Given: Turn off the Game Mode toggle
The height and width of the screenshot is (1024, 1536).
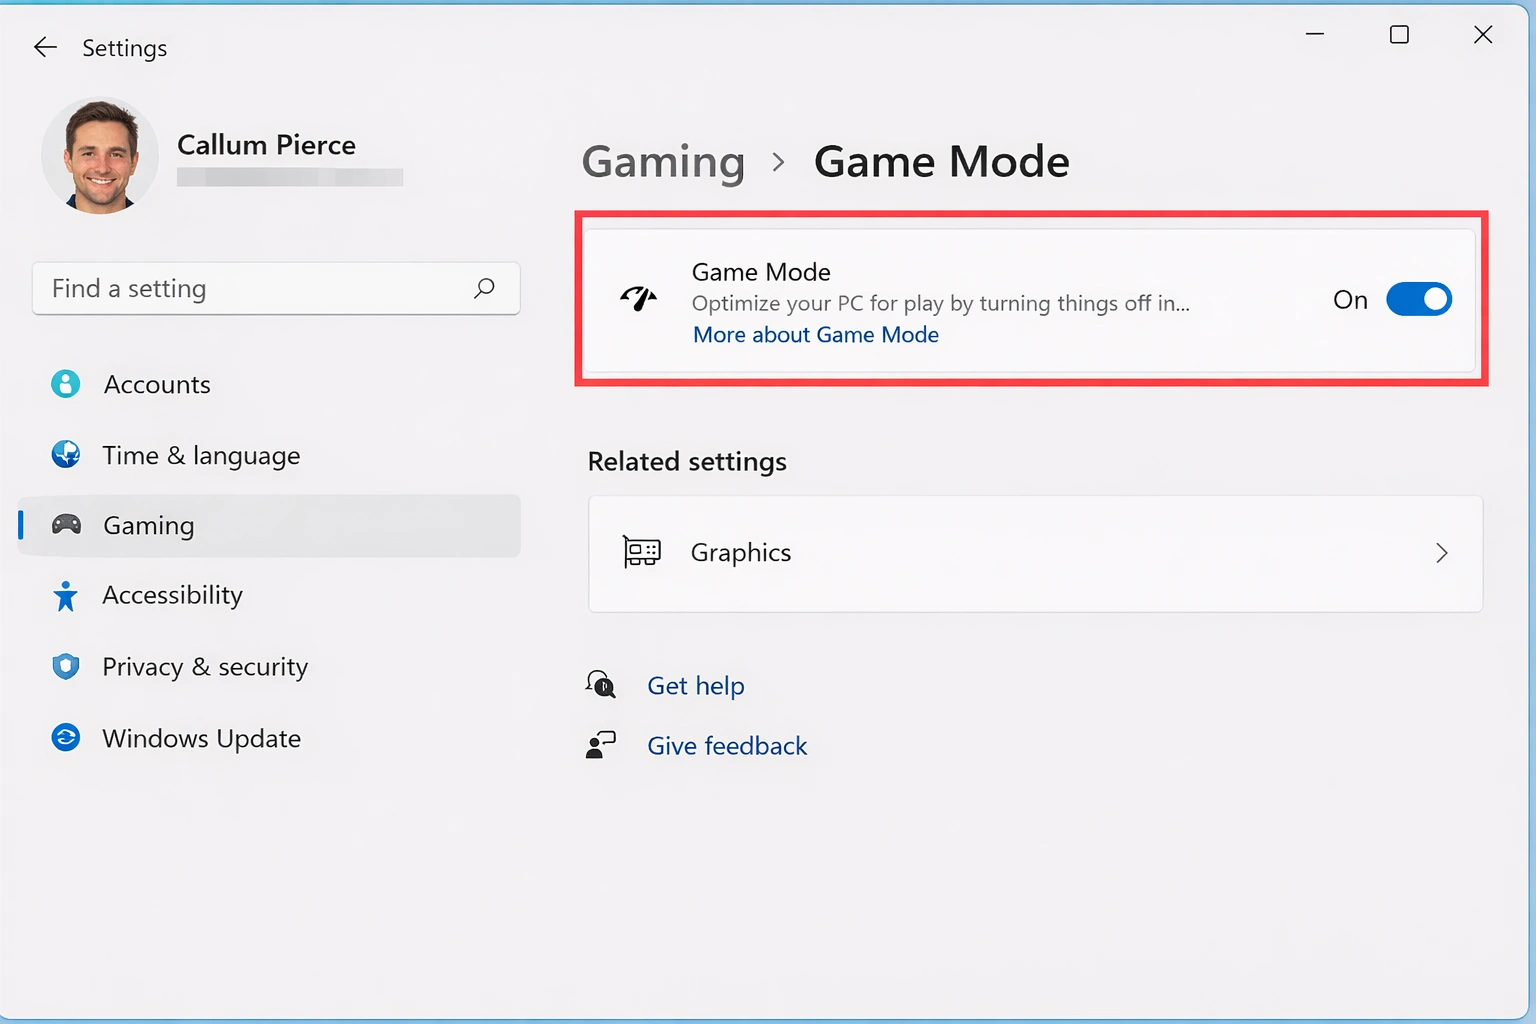Looking at the screenshot, I should pos(1419,299).
